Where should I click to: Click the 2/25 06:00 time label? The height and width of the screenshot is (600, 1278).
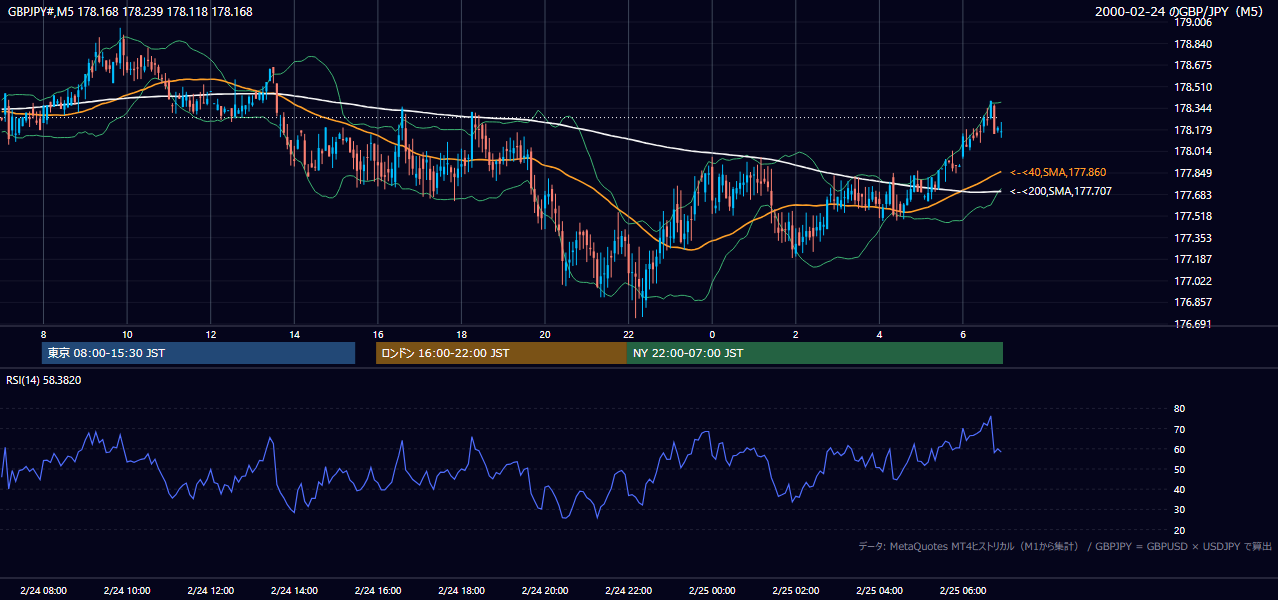point(963,590)
